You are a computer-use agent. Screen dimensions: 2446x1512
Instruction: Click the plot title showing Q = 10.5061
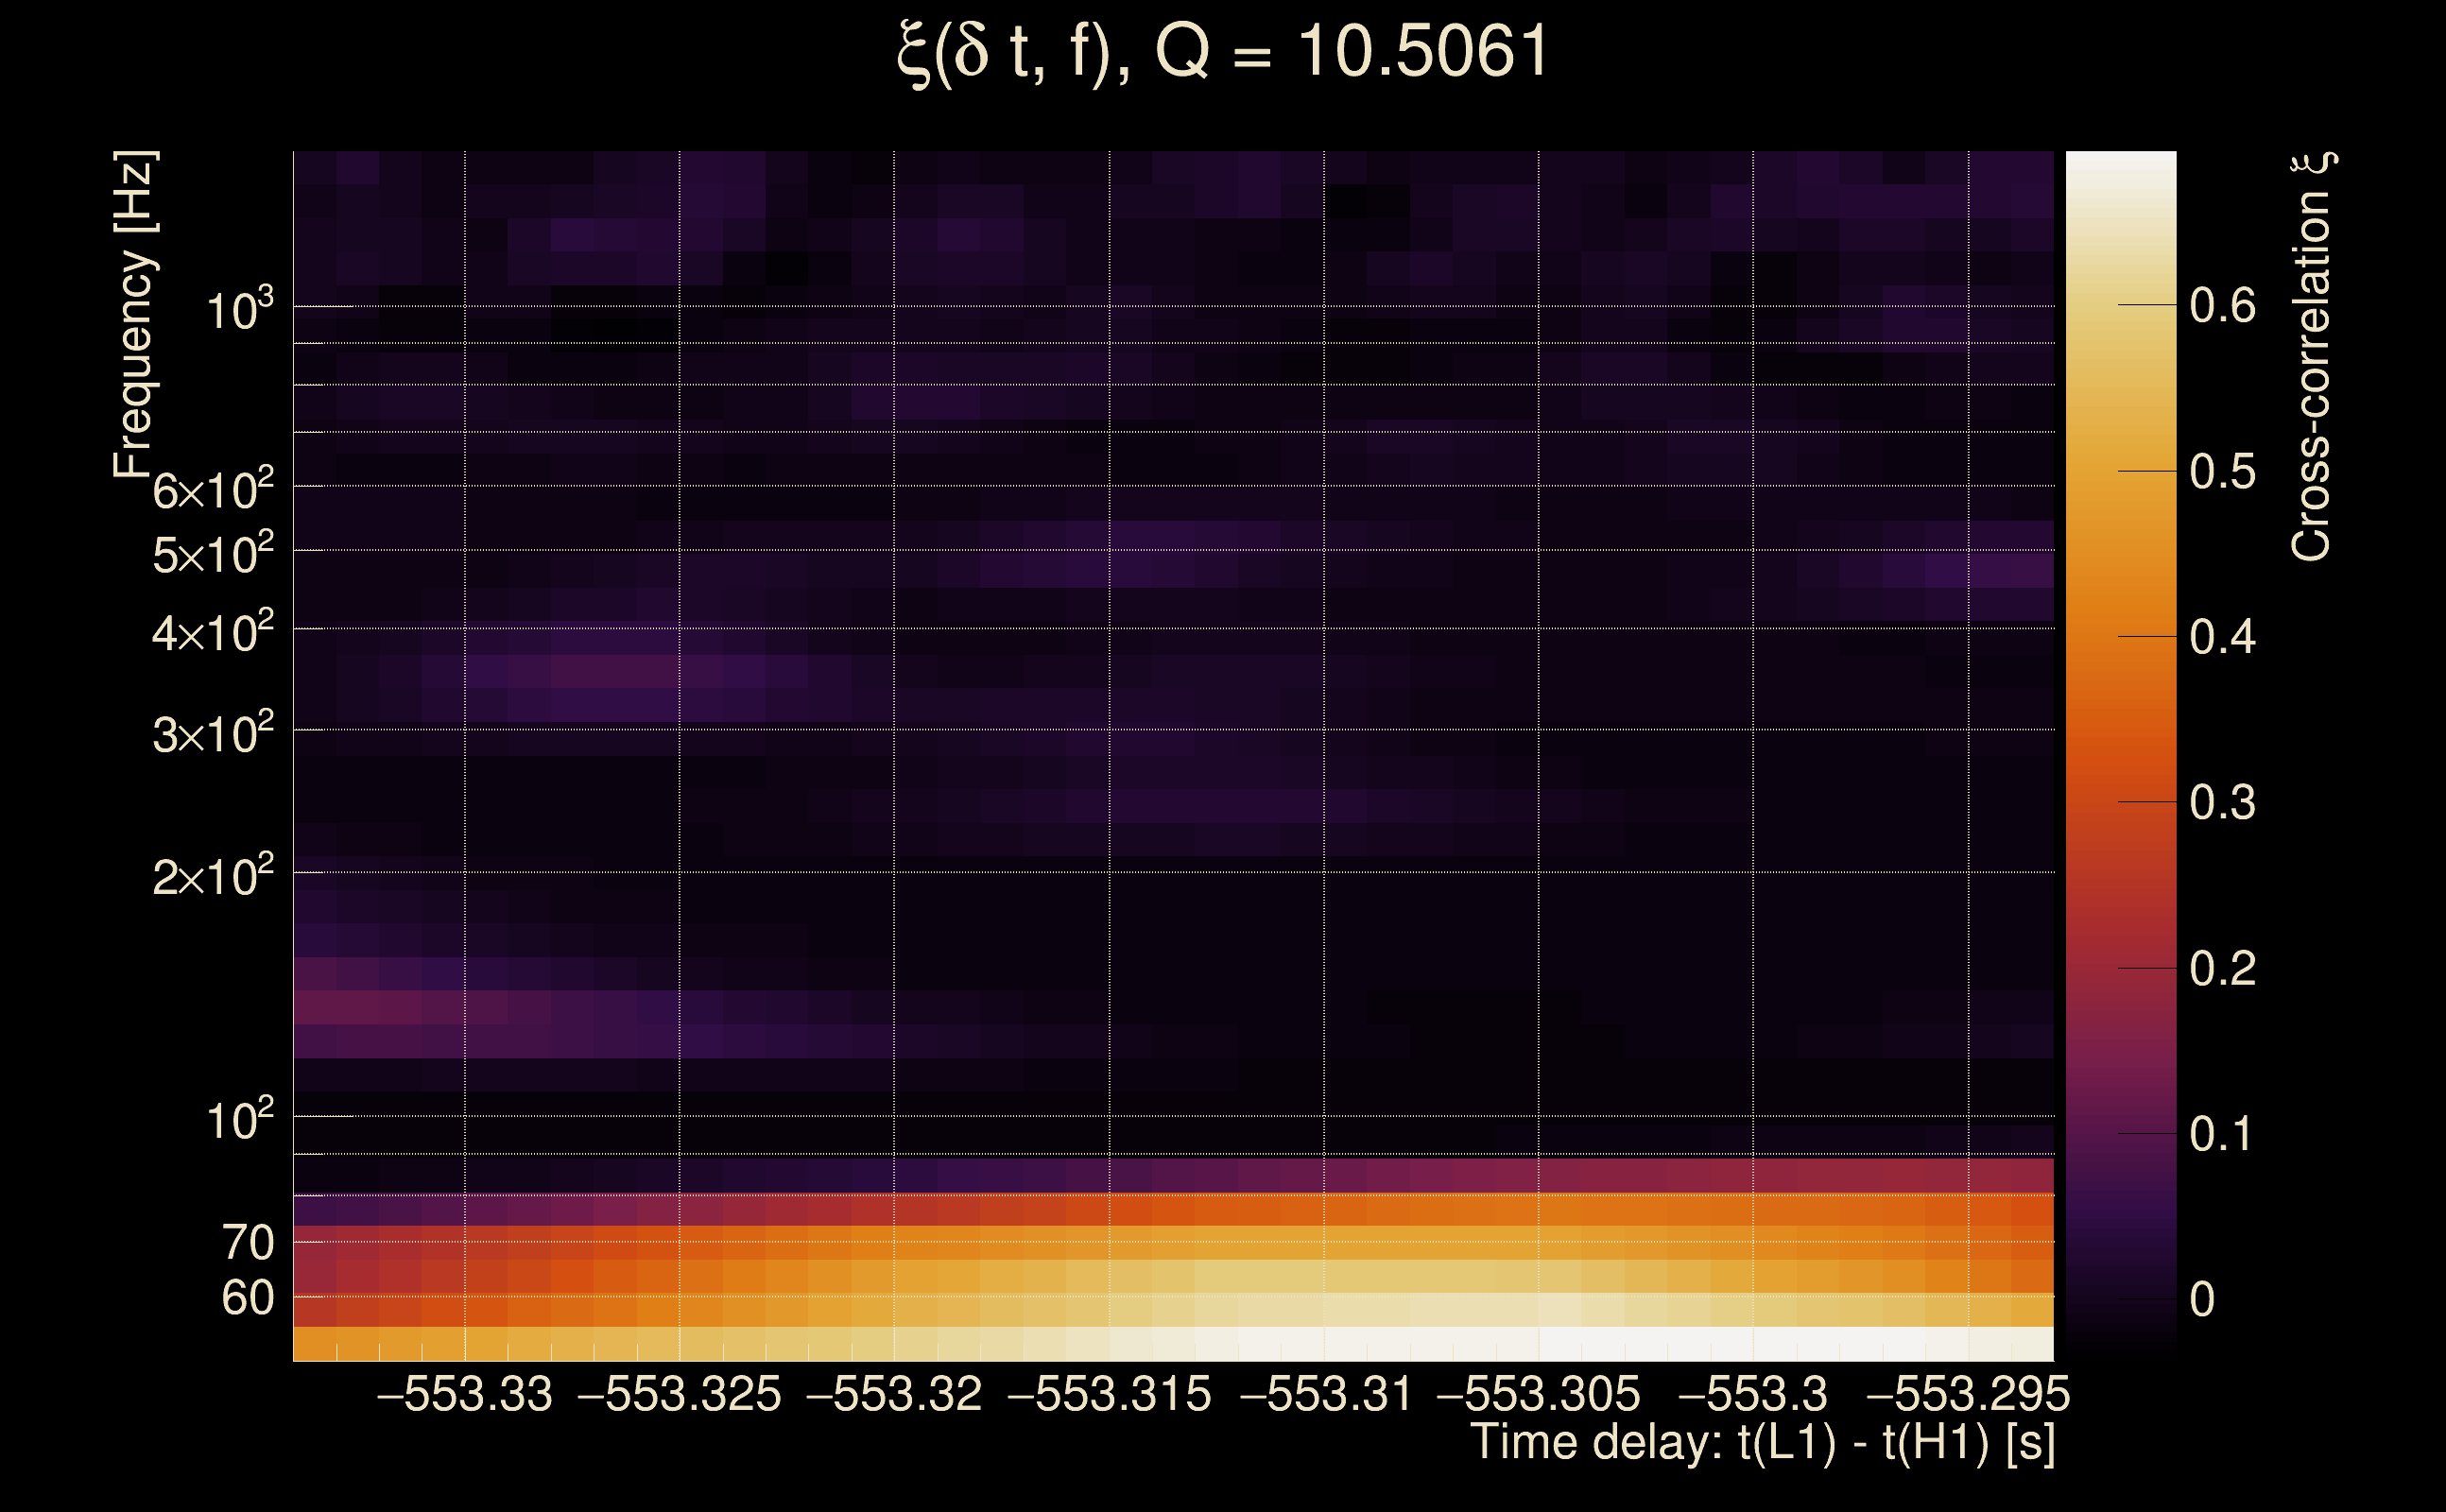[x=1222, y=52]
